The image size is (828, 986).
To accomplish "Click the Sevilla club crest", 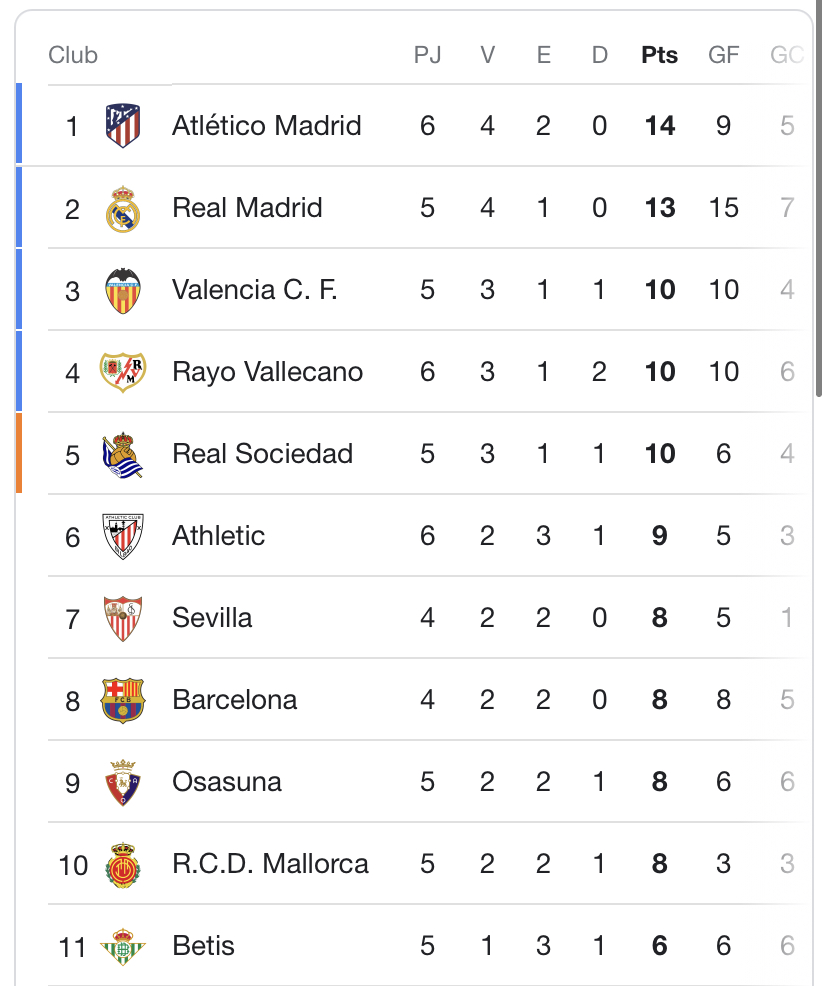I will click(x=123, y=618).
